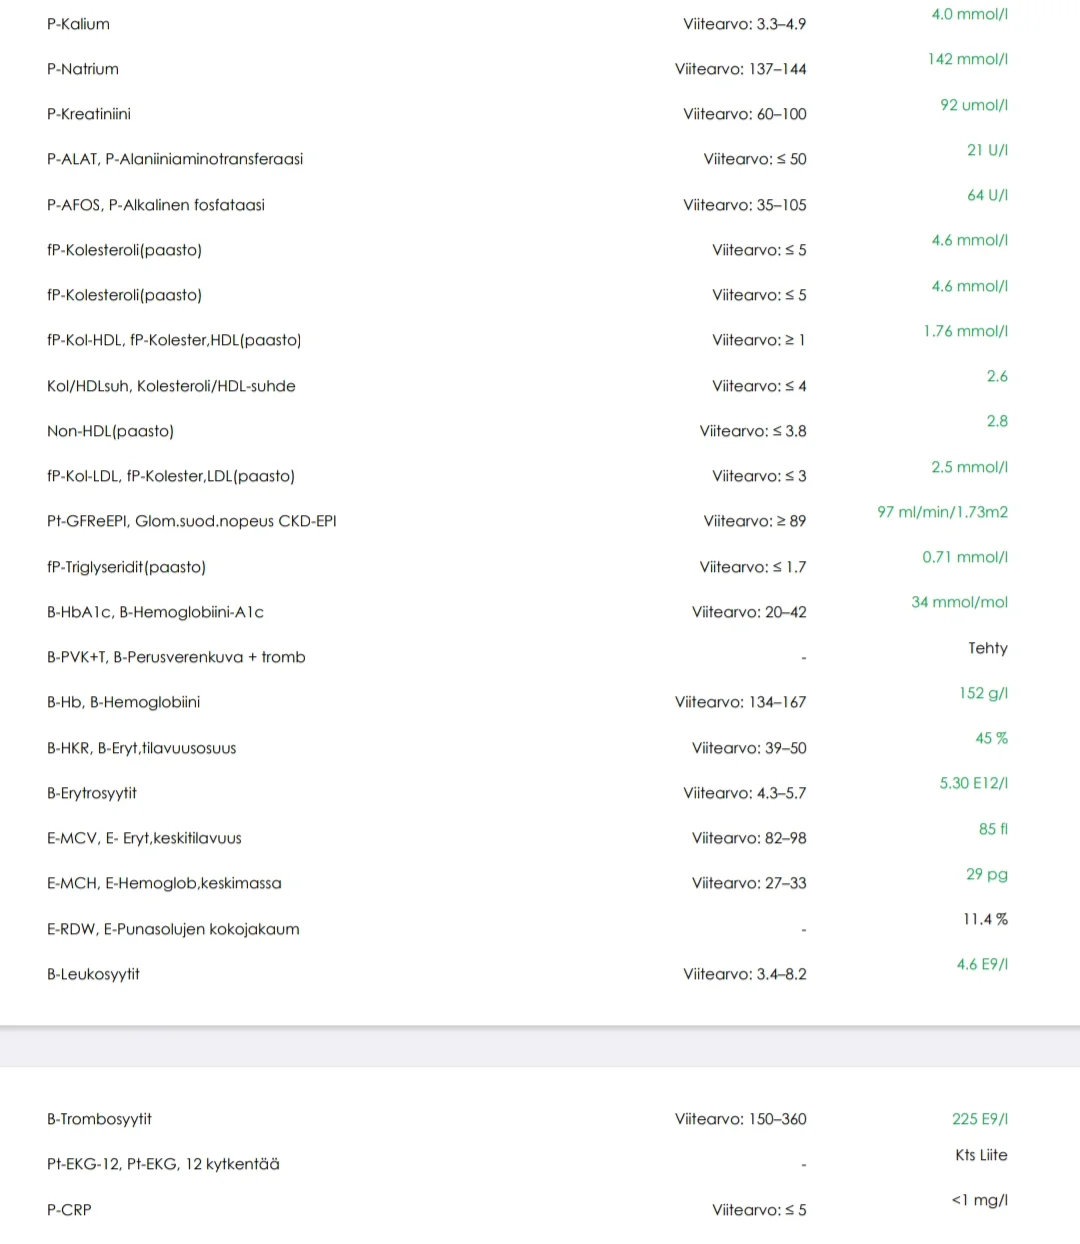
Task: Click the fP-Kol-LDL result 2.5 mmol/l
Action: click(x=969, y=467)
